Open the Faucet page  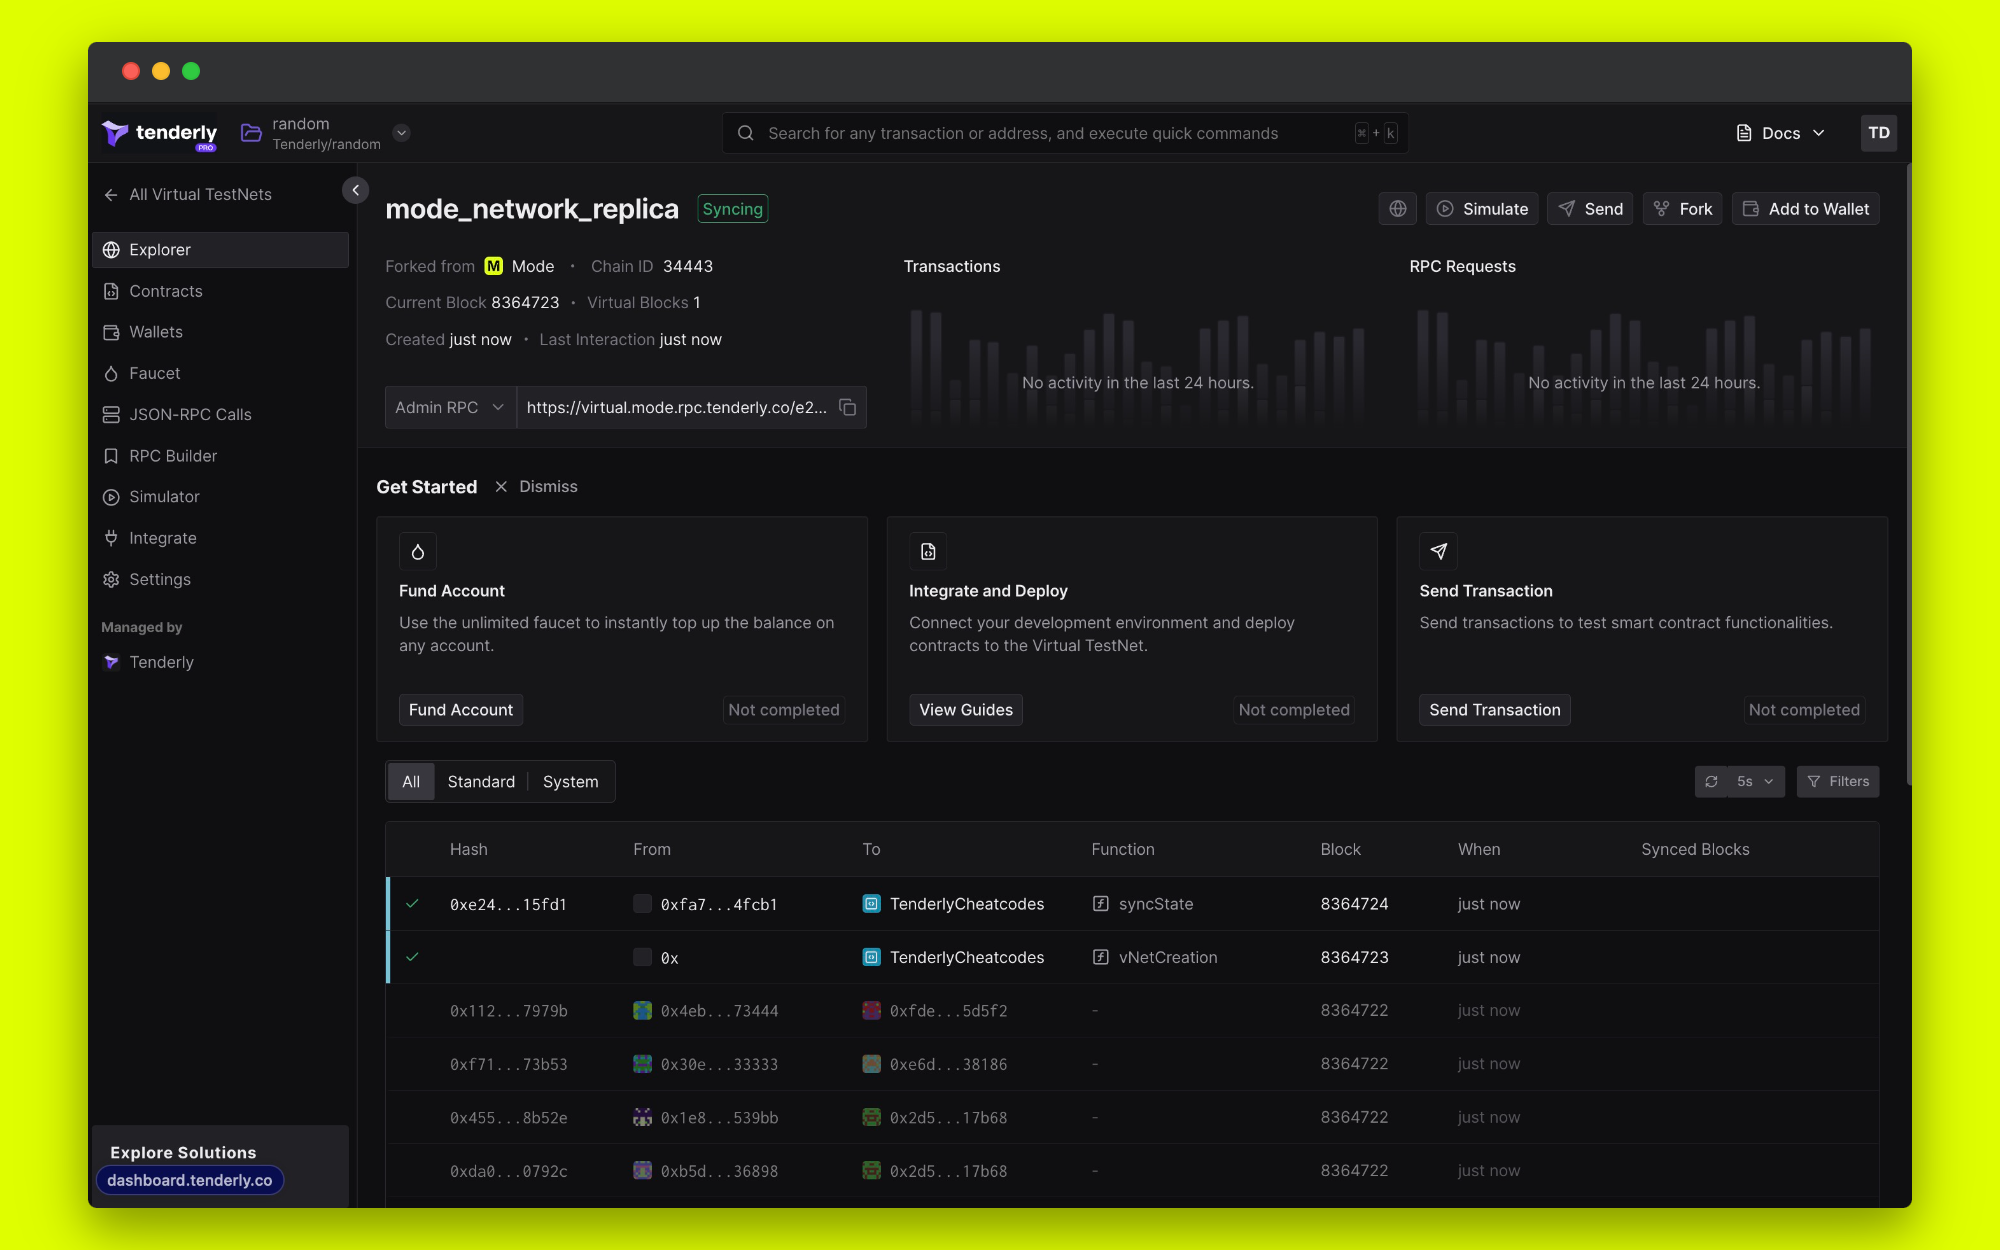coord(155,373)
